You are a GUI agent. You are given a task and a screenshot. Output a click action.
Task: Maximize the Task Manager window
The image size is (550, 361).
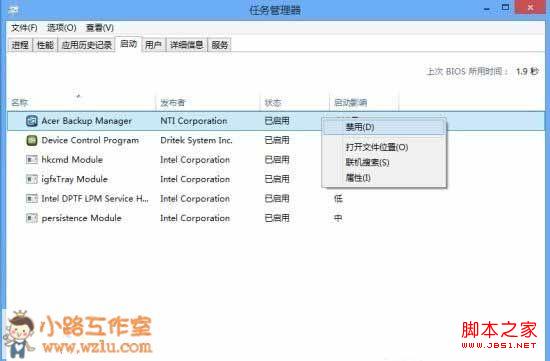pyautogui.click(x=505, y=8)
